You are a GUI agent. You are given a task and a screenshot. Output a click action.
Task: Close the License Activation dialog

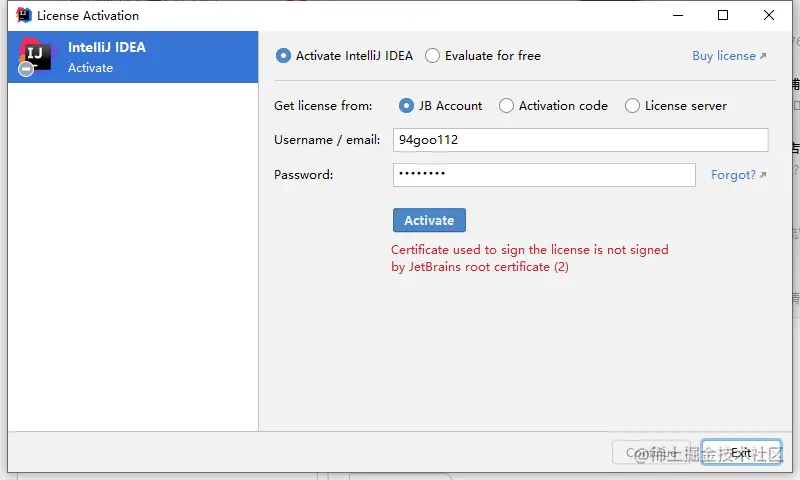tap(769, 15)
